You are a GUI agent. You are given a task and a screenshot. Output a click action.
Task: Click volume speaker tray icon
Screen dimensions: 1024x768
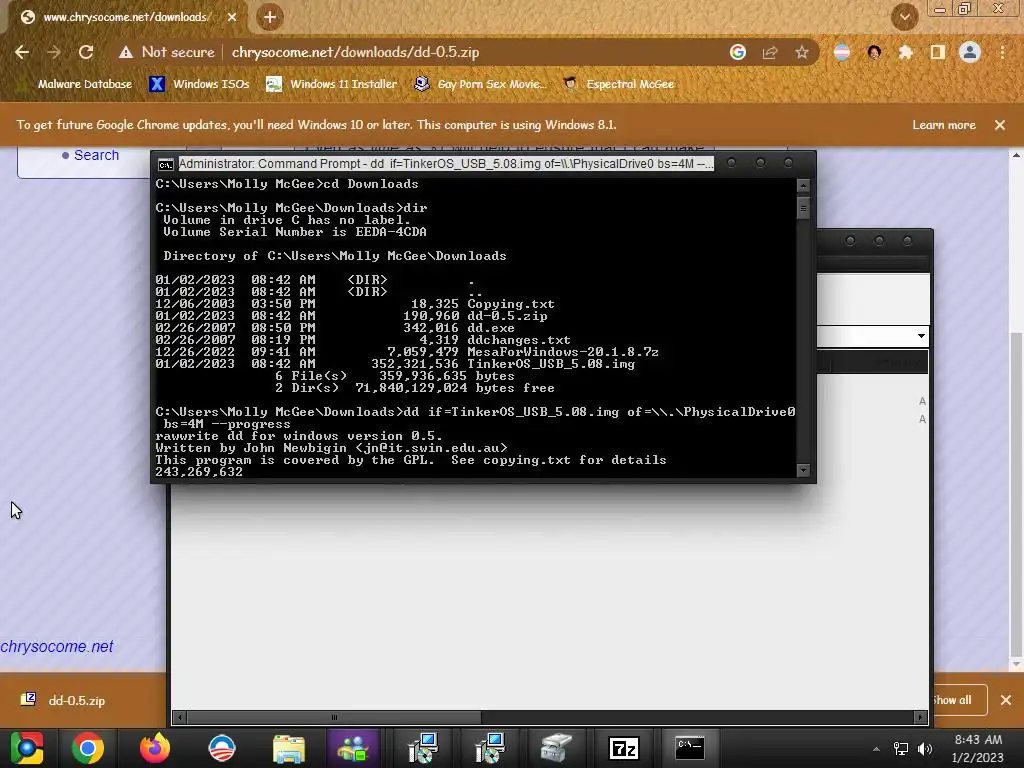coord(925,749)
